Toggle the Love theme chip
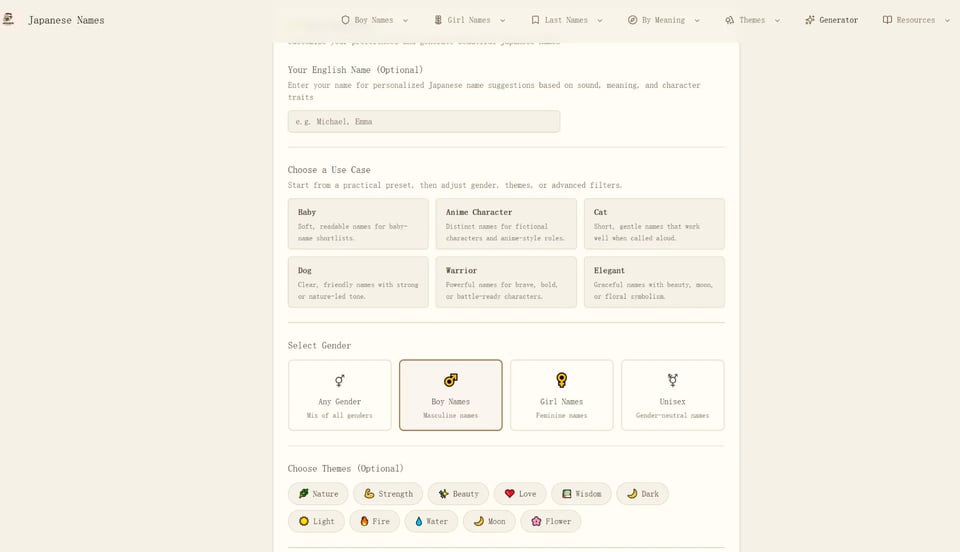This screenshot has width=960, height=552. click(x=520, y=494)
